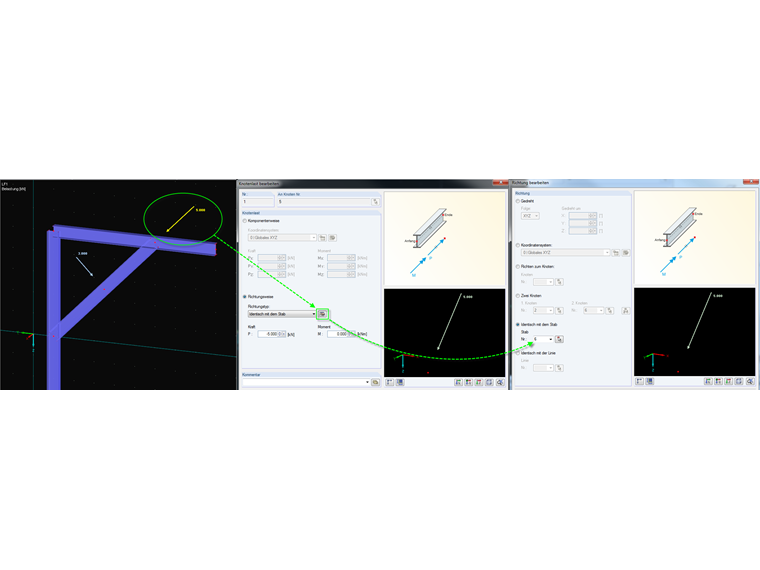Click picker icon for 1. Knoten
This screenshot has height=570, width=760.
[x=559, y=310]
